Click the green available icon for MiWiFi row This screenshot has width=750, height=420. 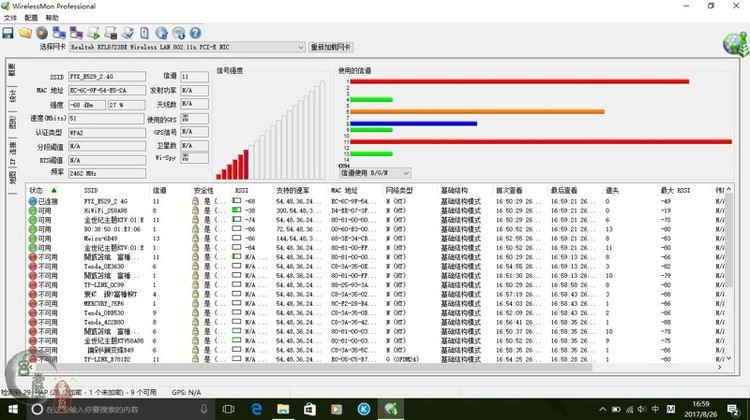(33, 210)
